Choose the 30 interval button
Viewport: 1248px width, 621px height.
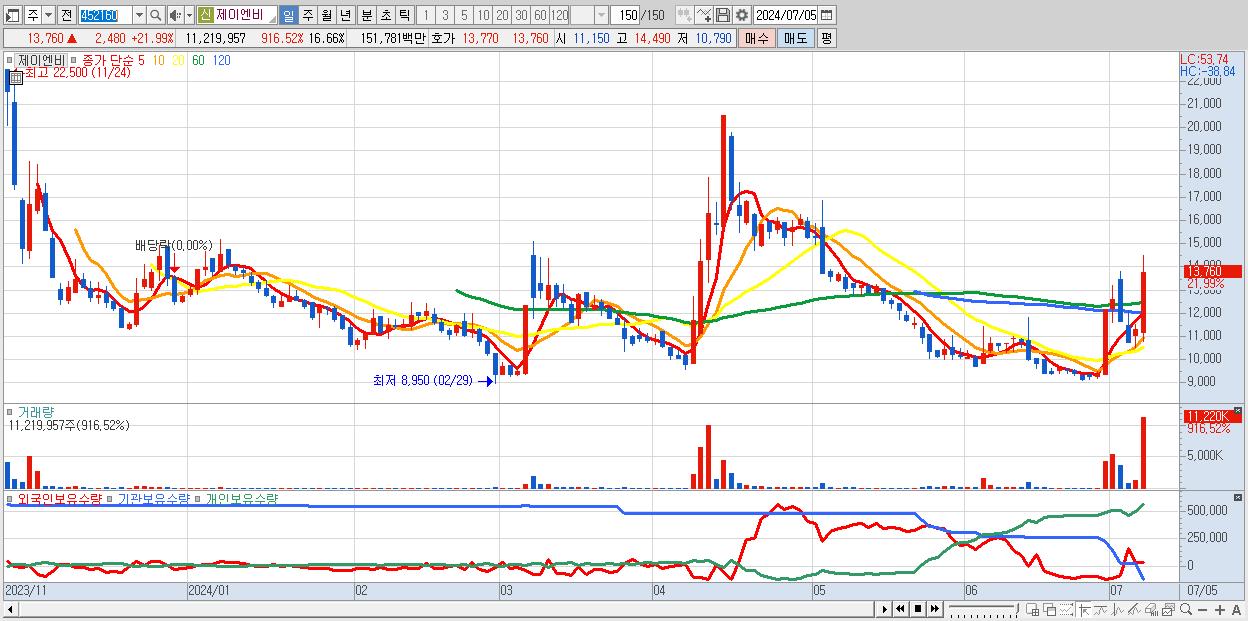521,15
